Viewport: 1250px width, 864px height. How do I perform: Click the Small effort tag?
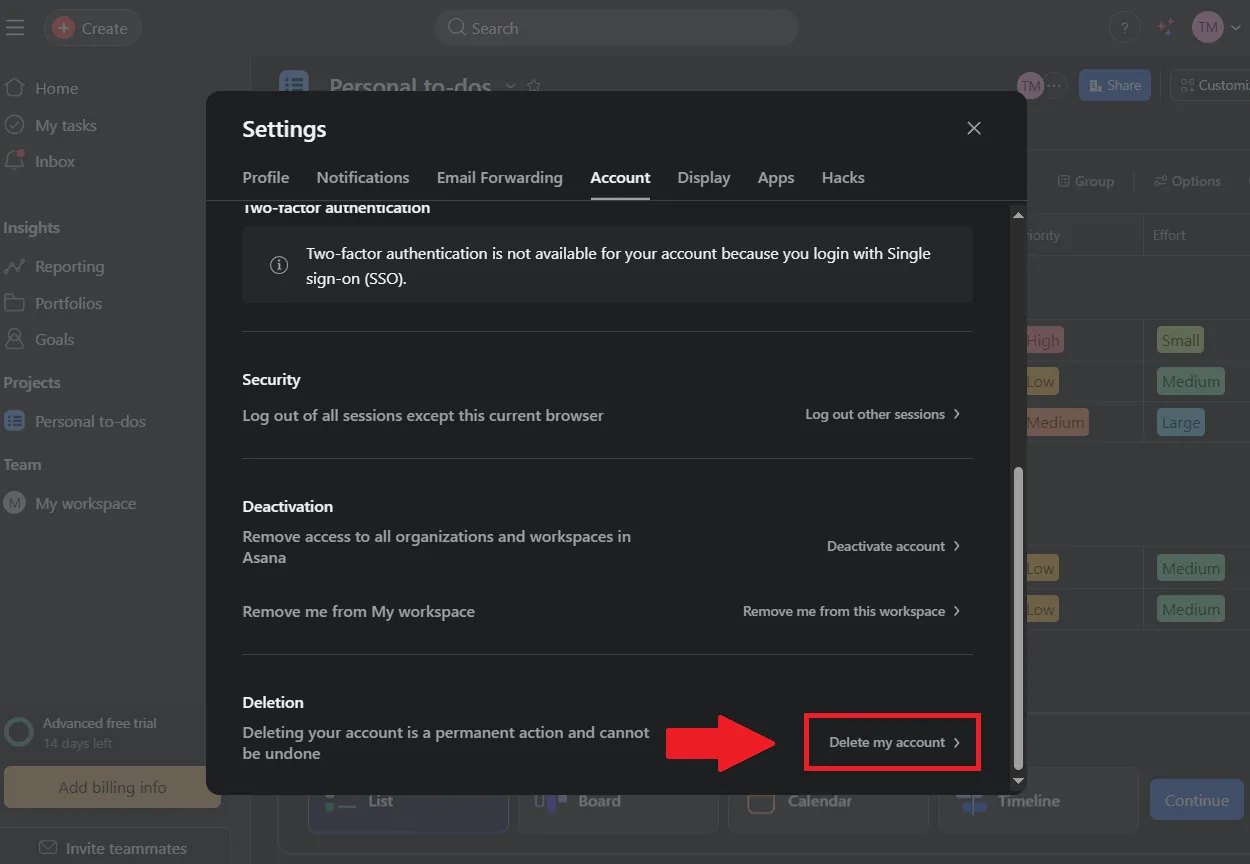(1180, 340)
